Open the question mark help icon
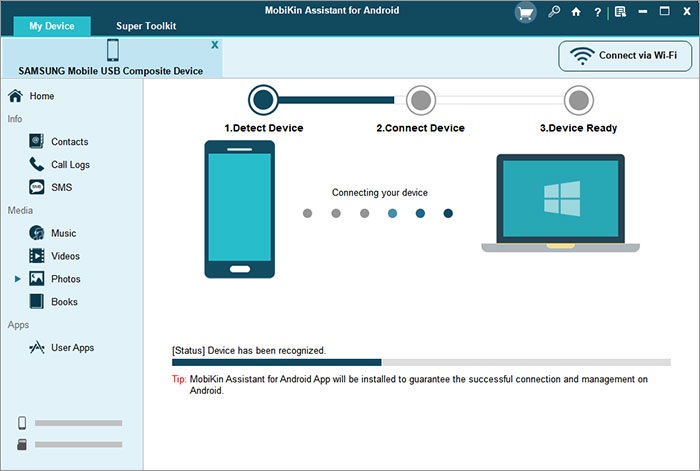This screenshot has height=471, width=700. tap(597, 12)
